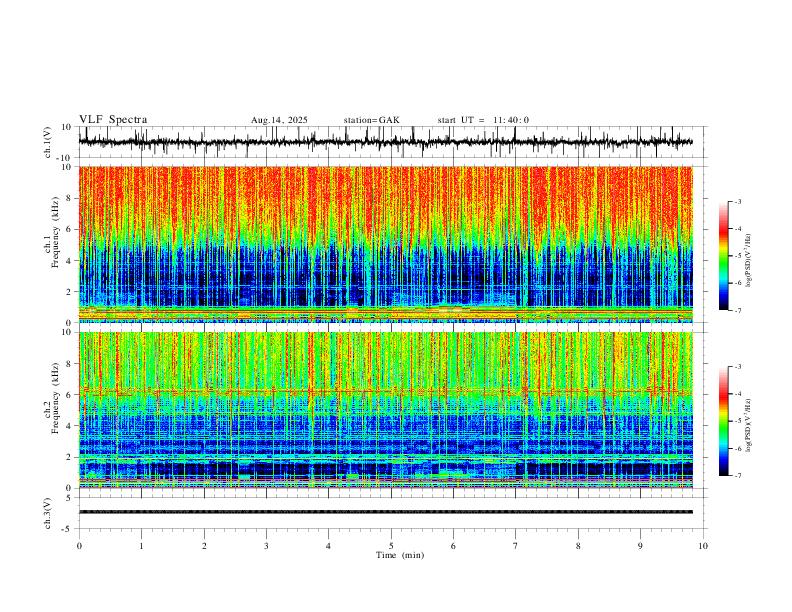Click the ch.1(V) waveform axis label
The height and width of the screenshot is (612, 792).
click(x=48, y=142)
